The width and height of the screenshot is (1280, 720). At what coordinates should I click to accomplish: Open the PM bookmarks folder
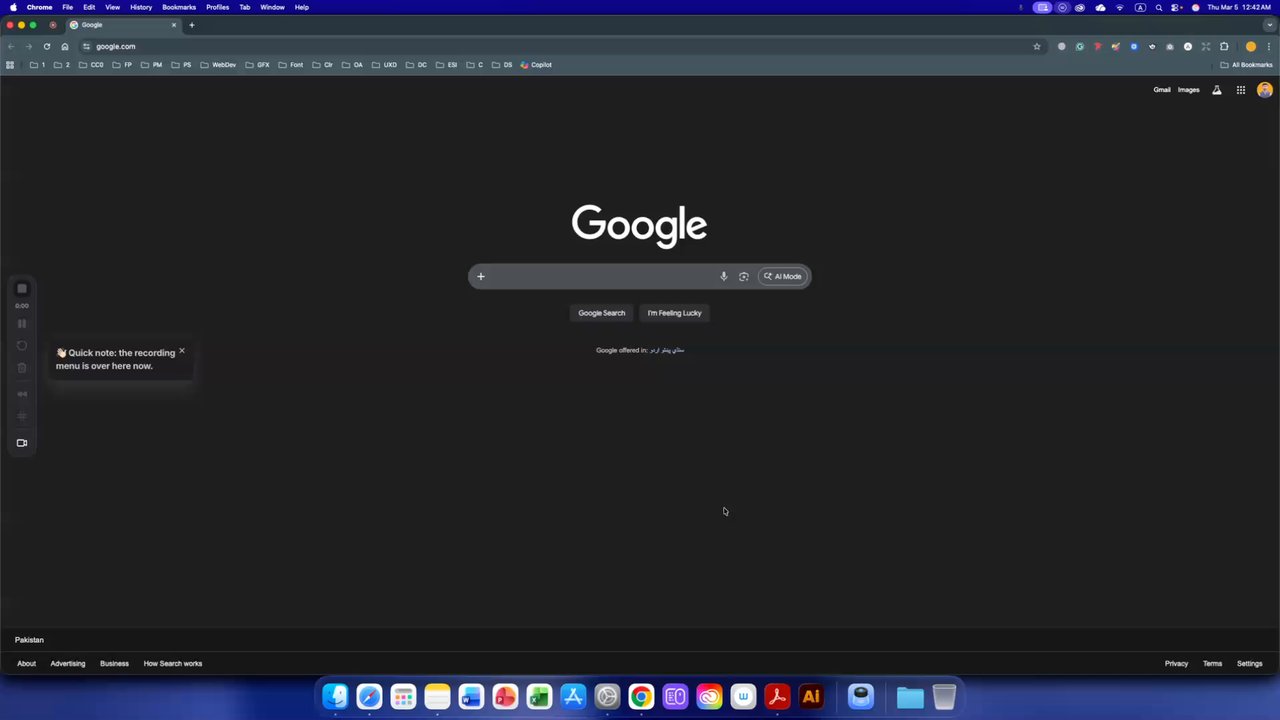coord(152,65)
